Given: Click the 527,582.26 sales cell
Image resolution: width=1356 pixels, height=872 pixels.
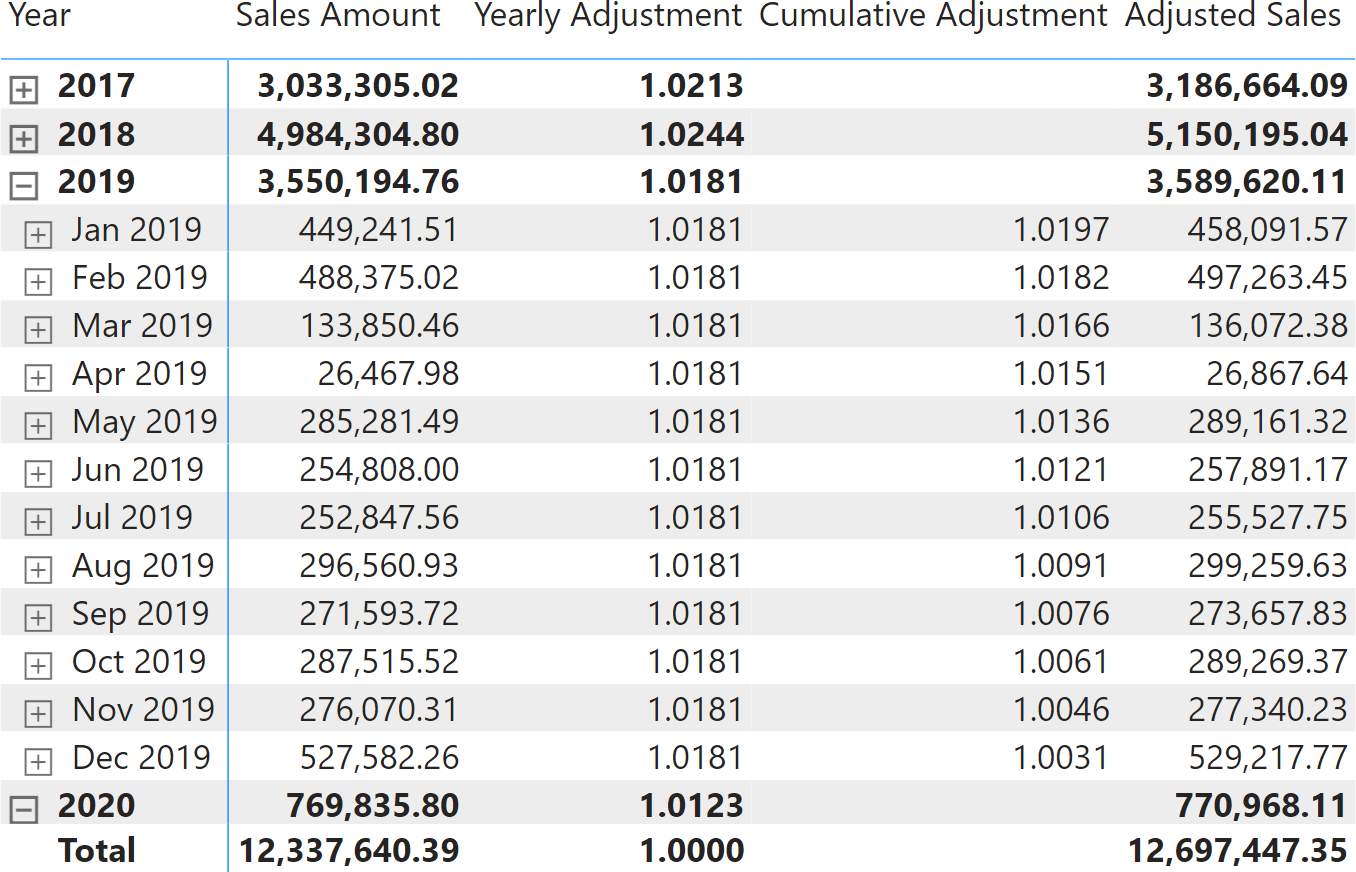Looking at the screenshot, I should point(378,758).
